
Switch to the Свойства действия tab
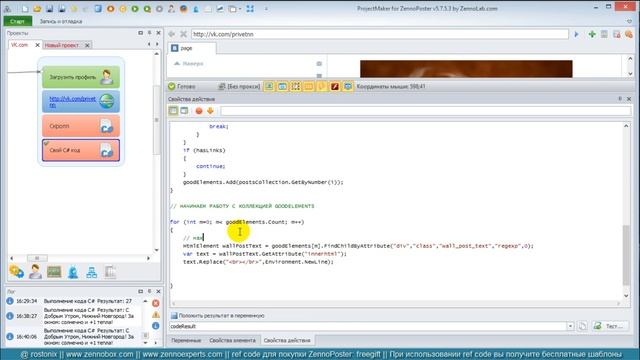[x=287, y=340]
